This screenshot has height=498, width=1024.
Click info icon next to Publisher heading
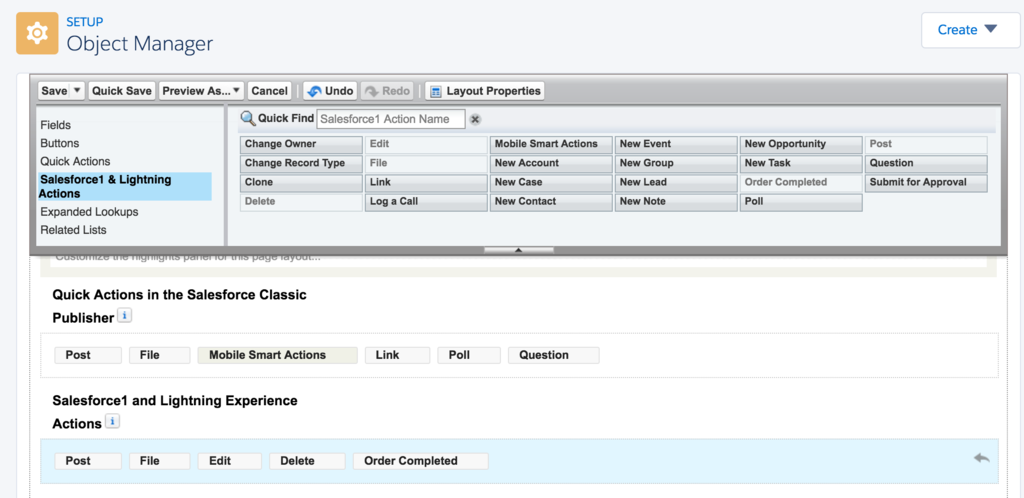pyautogui.click(x=124, y=316)
